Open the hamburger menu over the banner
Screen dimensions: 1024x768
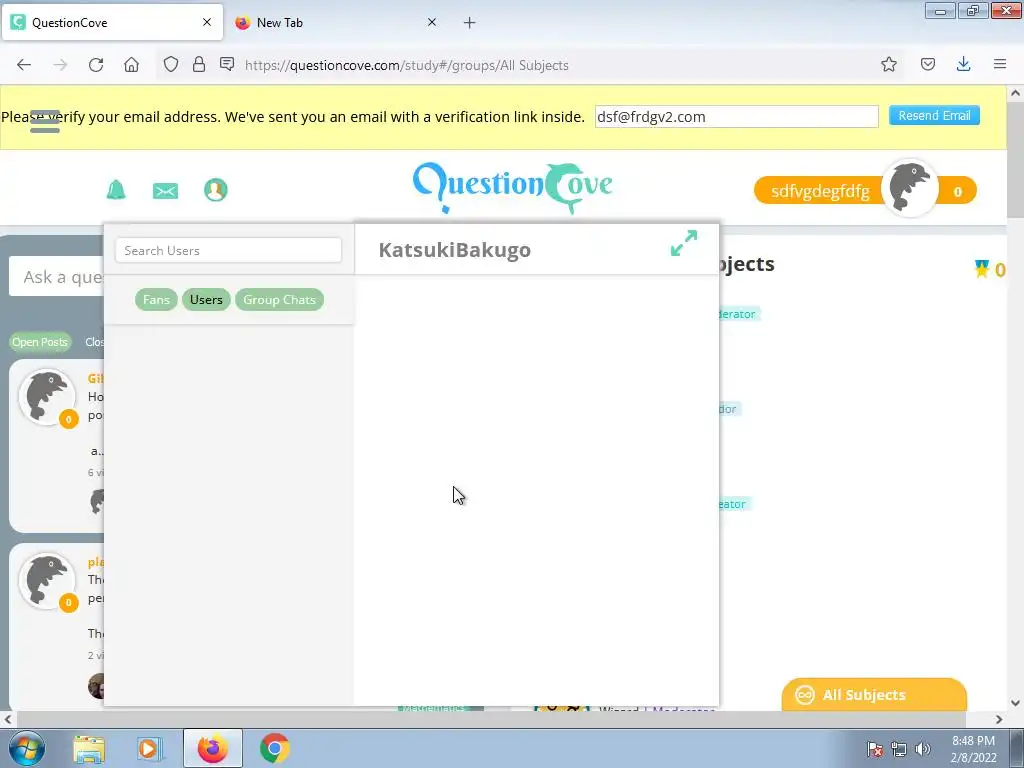[45, 121]
